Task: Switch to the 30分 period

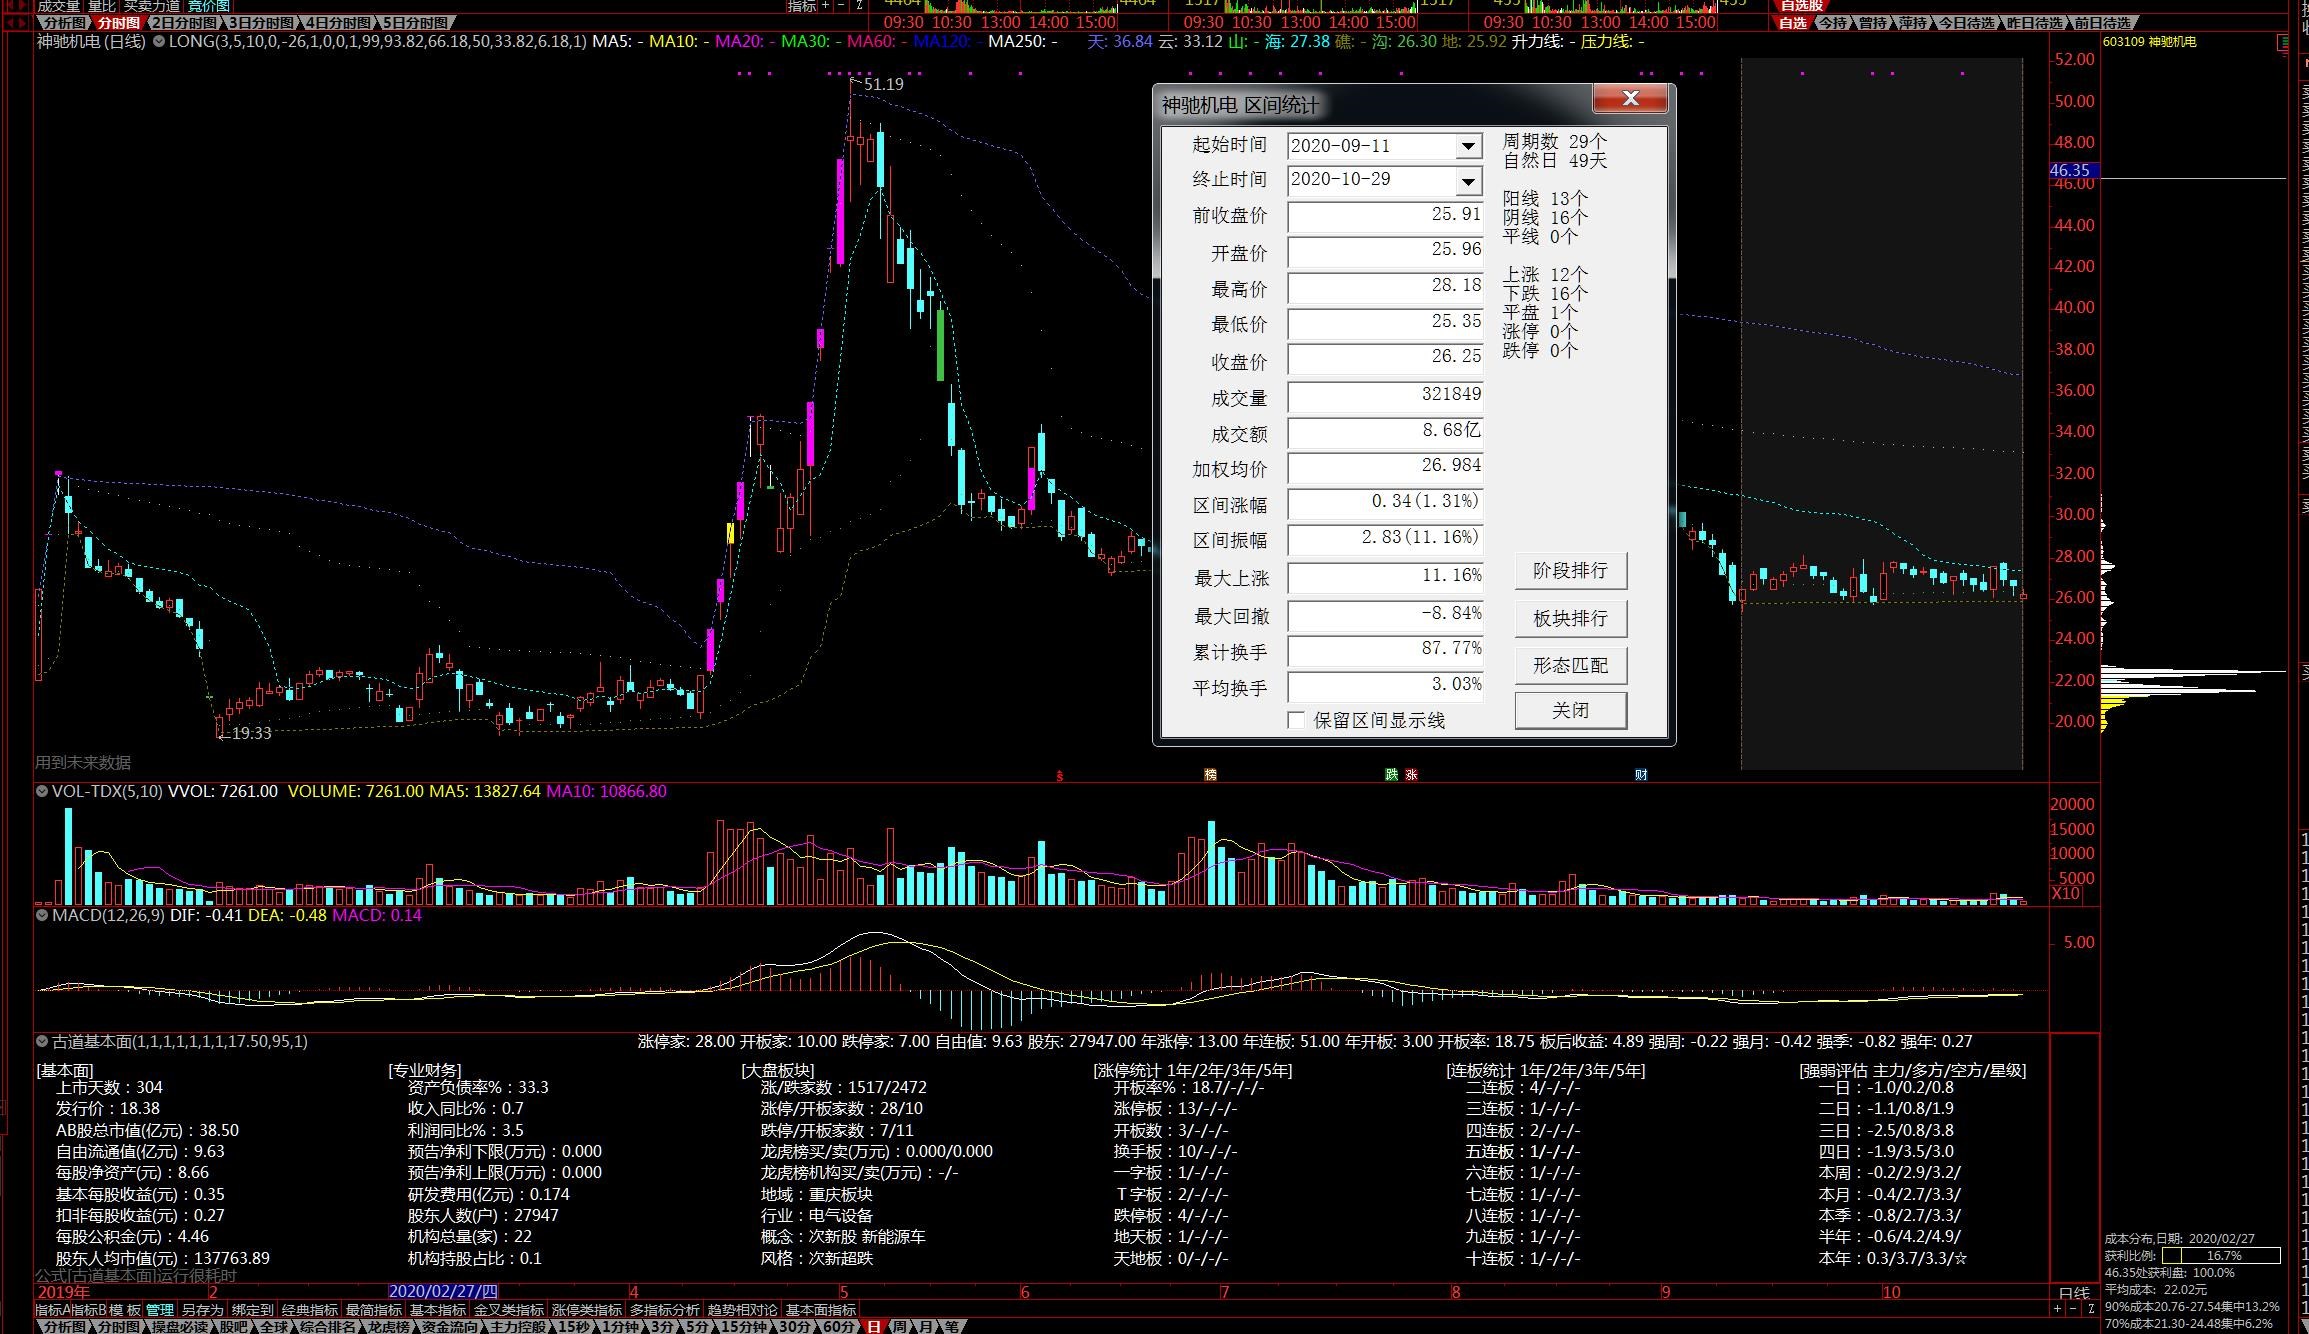Action: pyautogui.click(x=795, y=1326)
